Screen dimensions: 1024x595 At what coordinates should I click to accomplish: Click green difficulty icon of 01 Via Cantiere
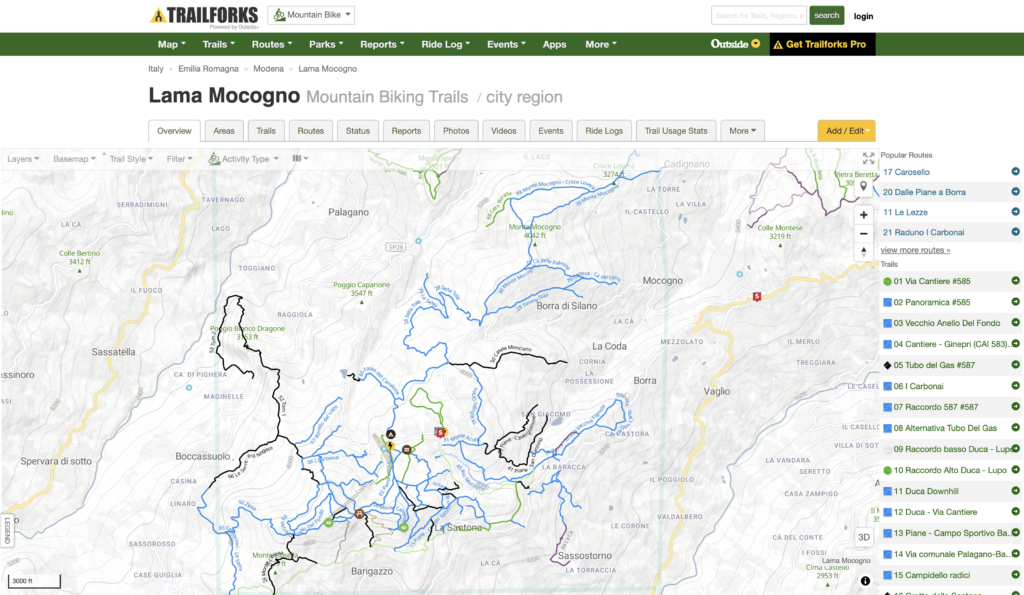pyautogui.click(x=888, y=281)
